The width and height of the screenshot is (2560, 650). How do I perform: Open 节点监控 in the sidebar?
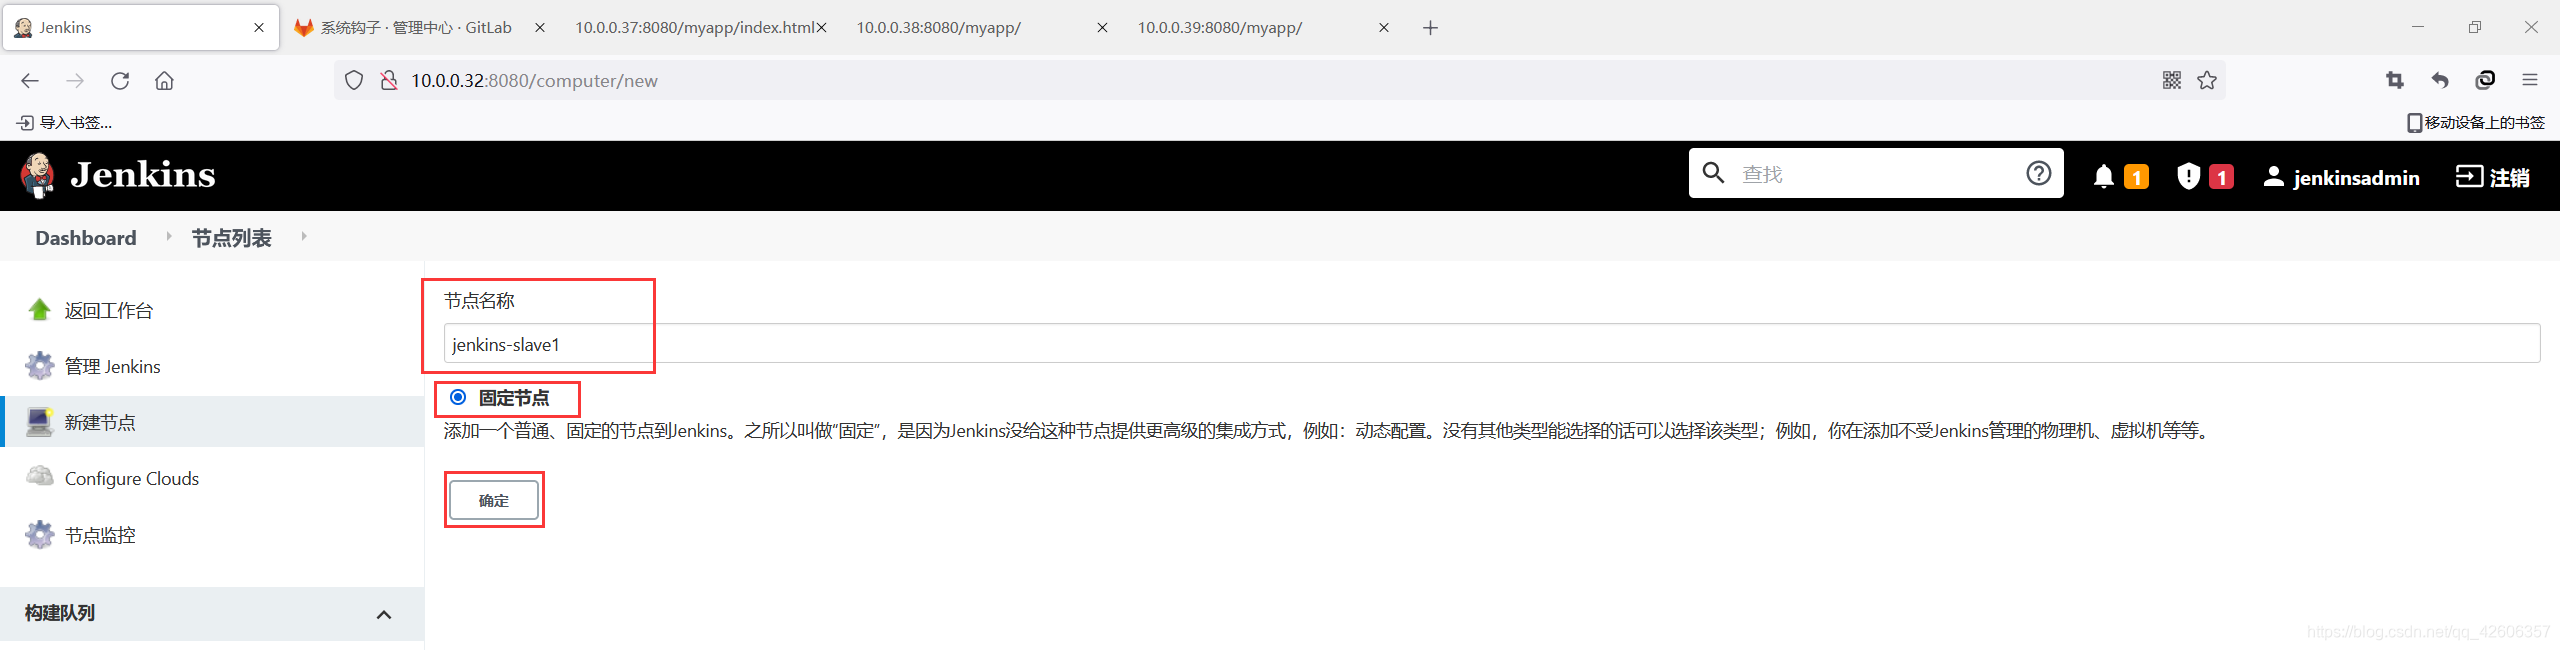tap(100, 536)
